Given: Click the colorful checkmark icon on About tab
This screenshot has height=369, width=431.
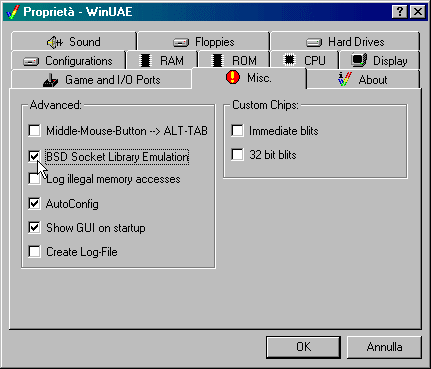Looking at the screenshot, I should pos(344,79).
